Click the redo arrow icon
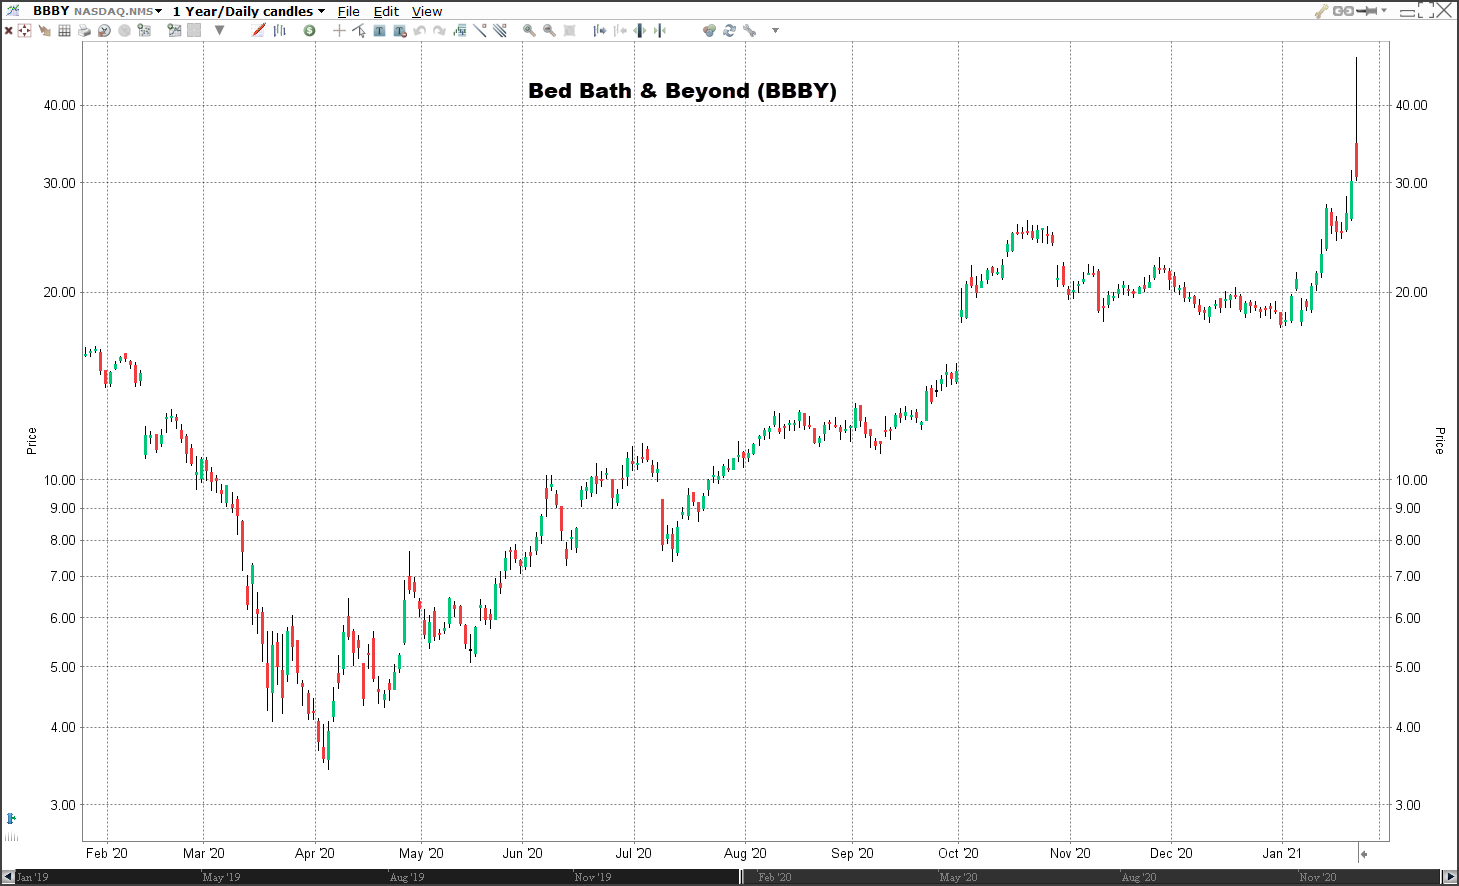The image size is (1459, 886). 439,30
